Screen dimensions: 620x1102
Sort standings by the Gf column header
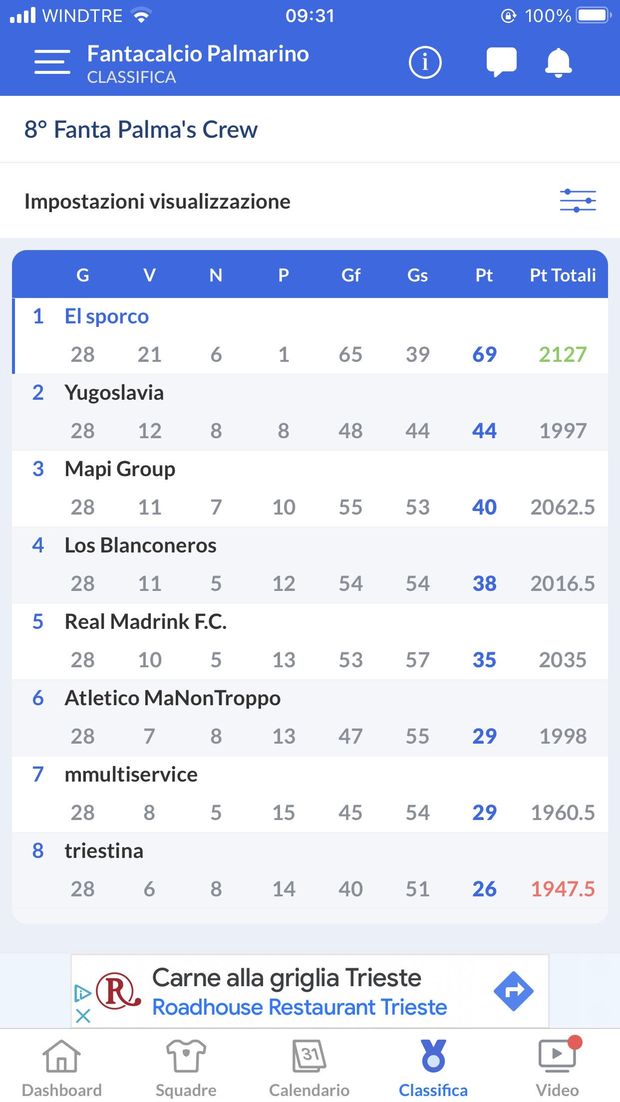pyautogui.click(x=351, y=276)
